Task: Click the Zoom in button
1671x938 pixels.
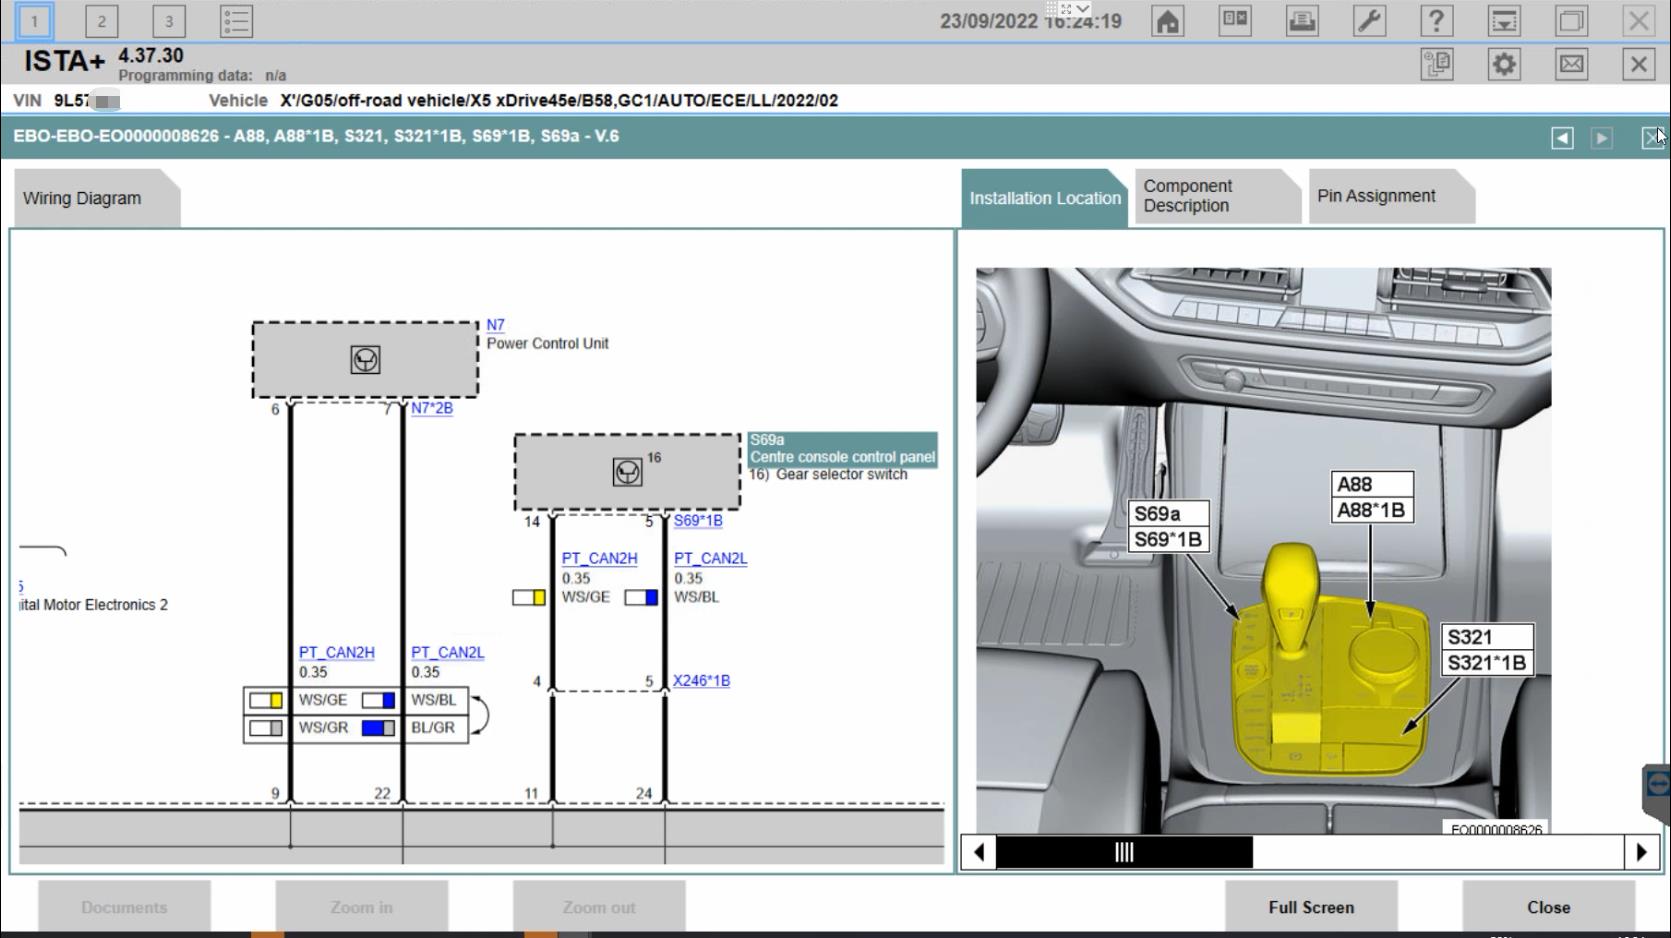Action: tap(361, 907)
